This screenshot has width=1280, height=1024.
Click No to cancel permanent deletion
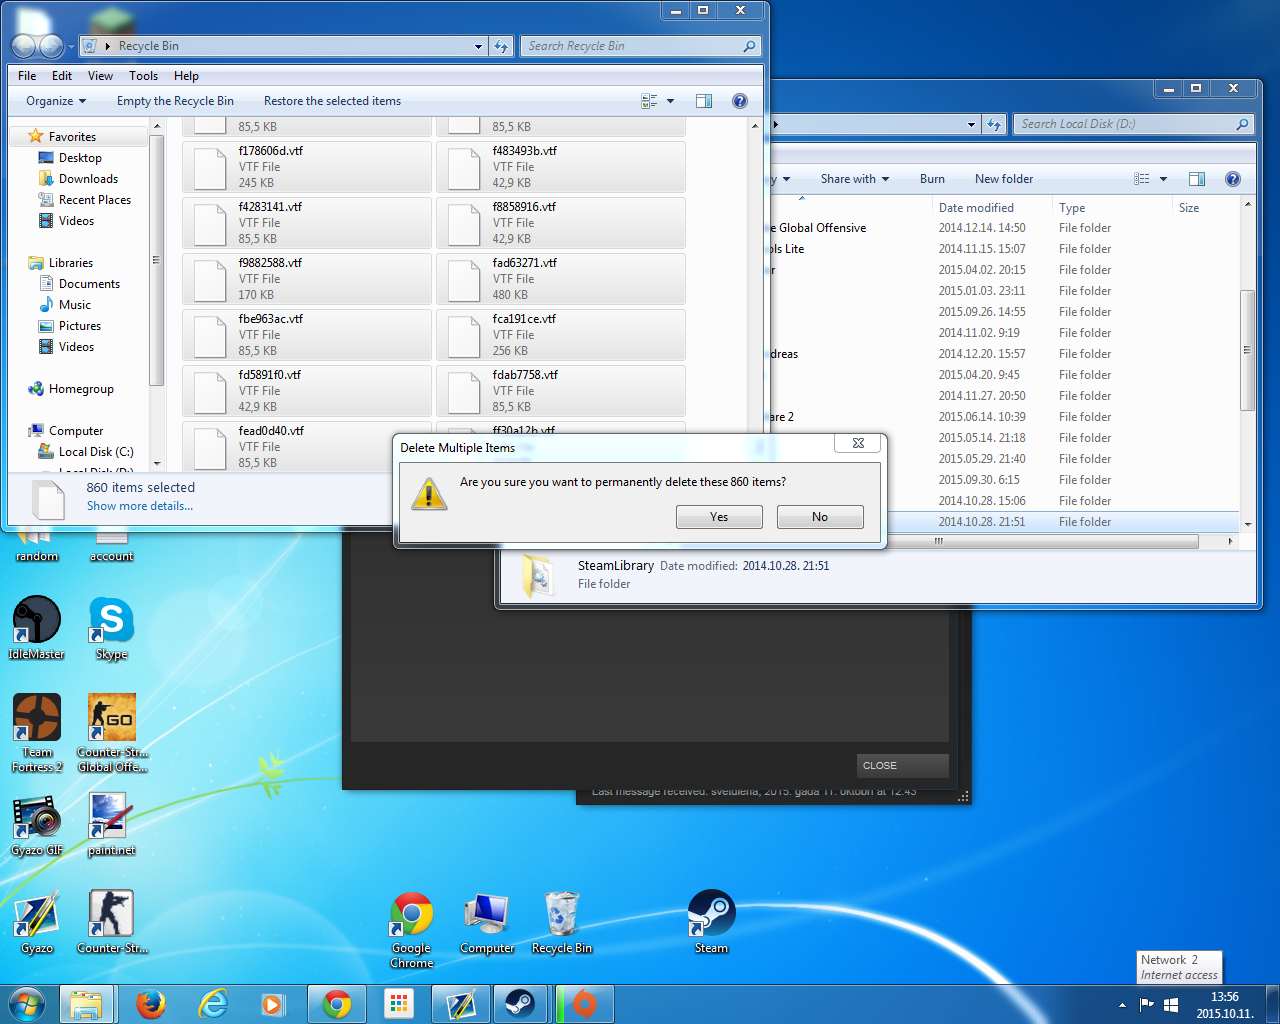click(820, 517)
